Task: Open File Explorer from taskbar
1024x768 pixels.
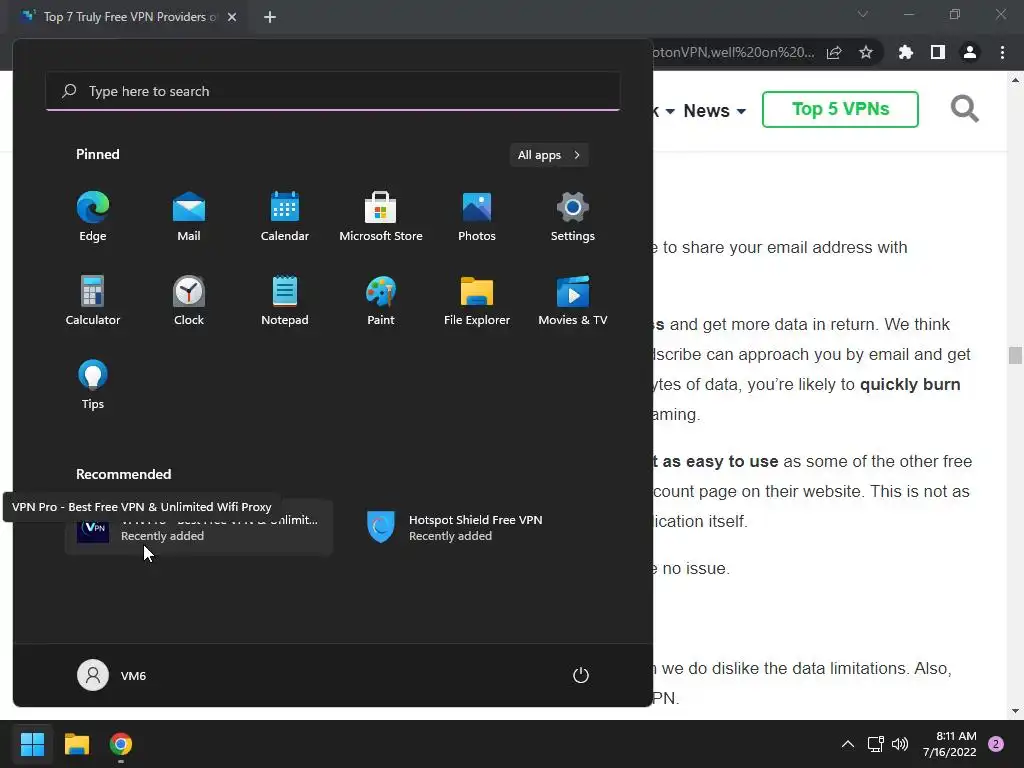Action: pos(76,744)
